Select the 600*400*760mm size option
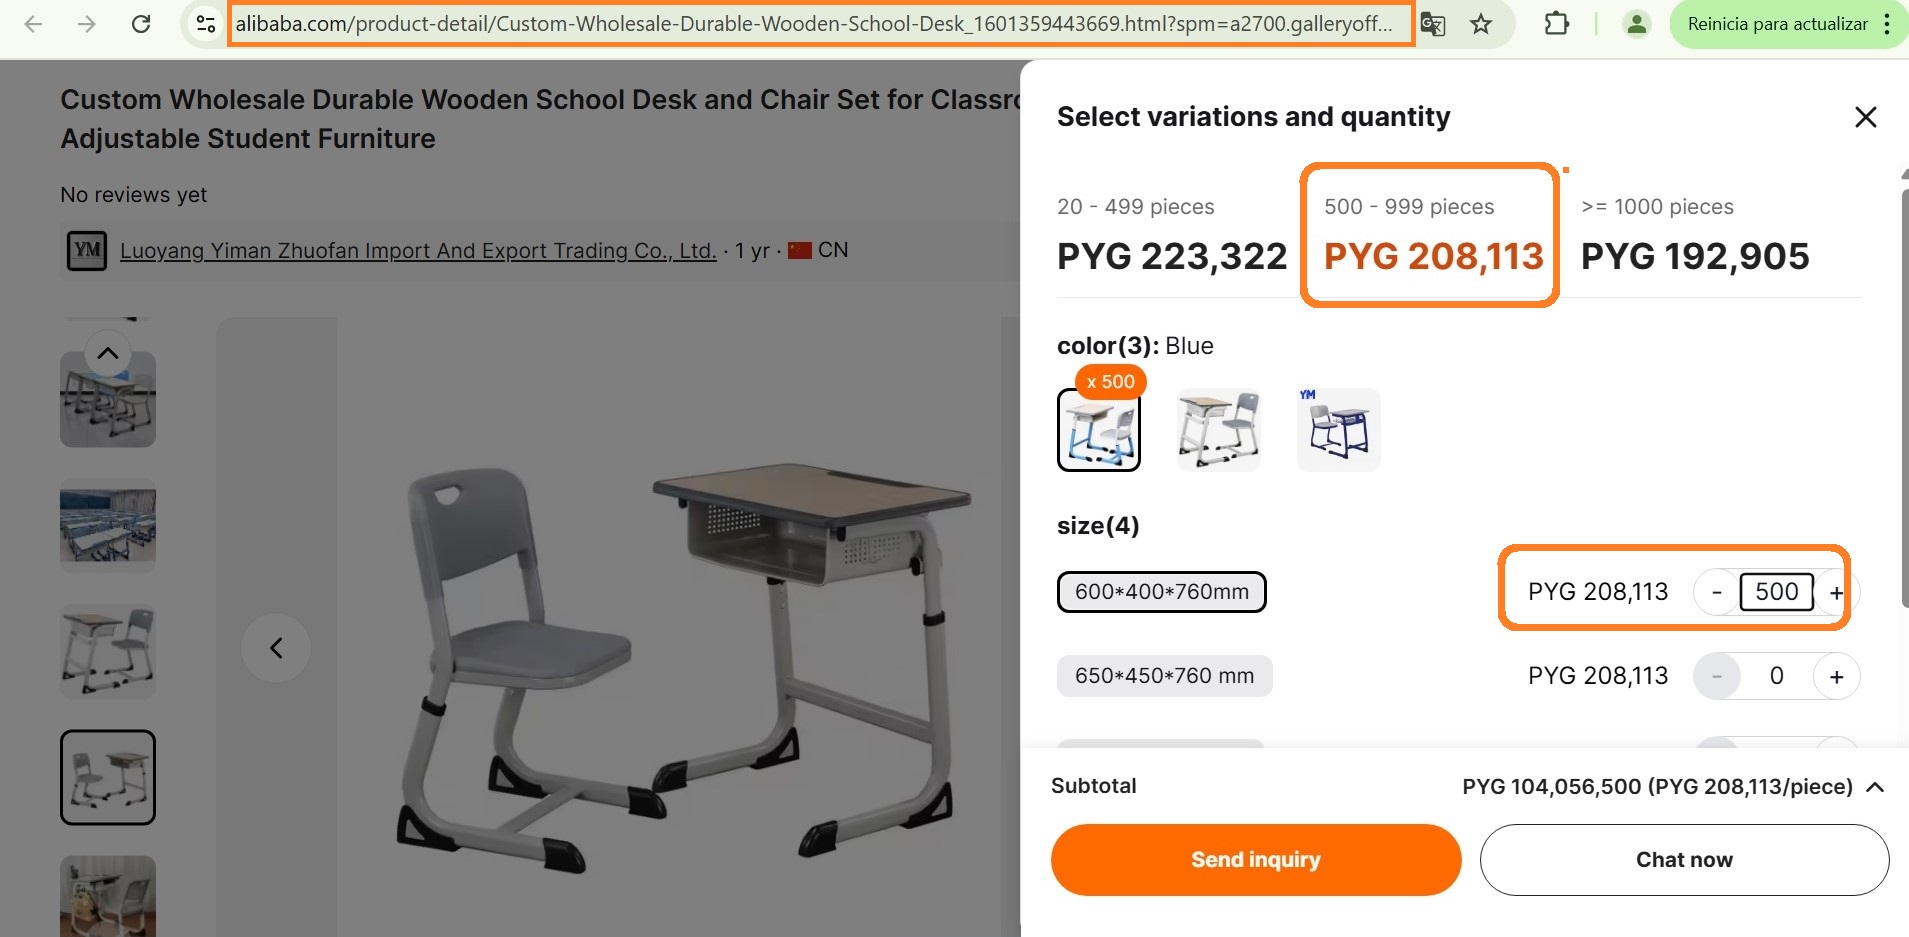Image resolution: width=1909 pixels, height=937 pixels. [1161, 592]
